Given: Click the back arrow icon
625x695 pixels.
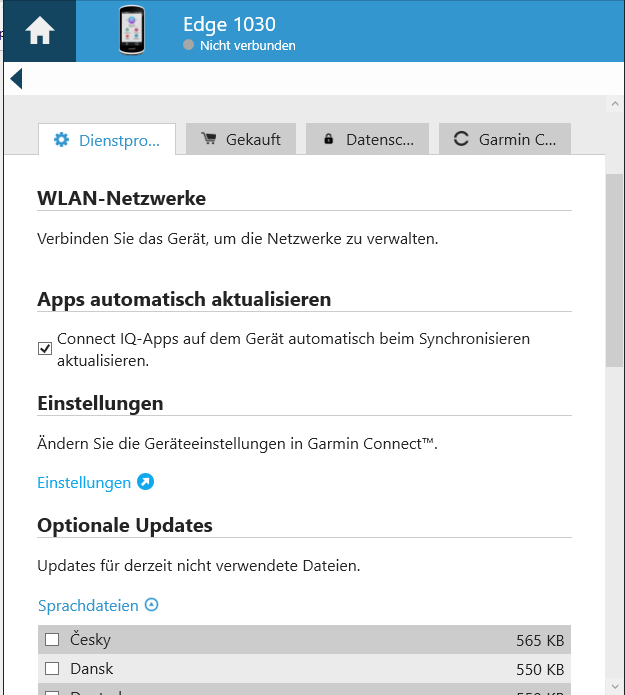Looking at the screenshot, I should click(15, 78).
